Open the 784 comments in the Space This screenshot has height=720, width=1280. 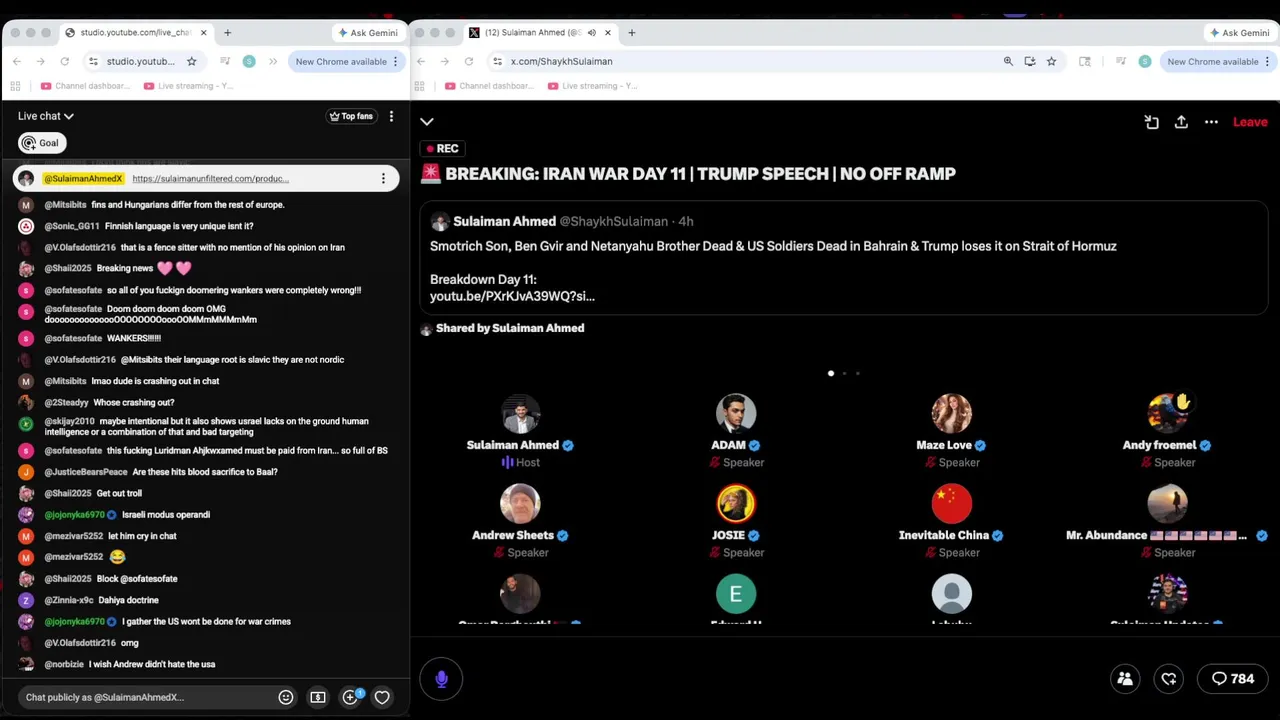1232,679
